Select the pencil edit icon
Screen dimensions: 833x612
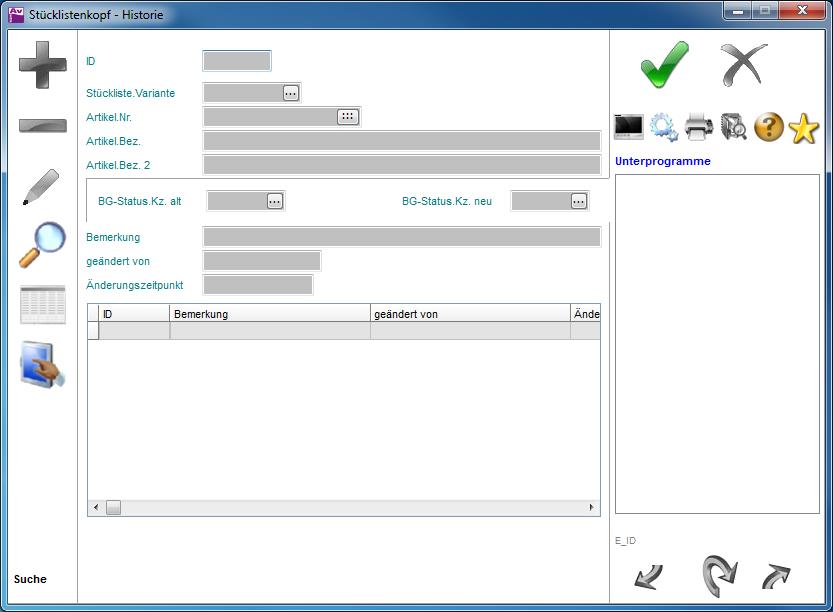pyautogui.click(x=41, y=187)
